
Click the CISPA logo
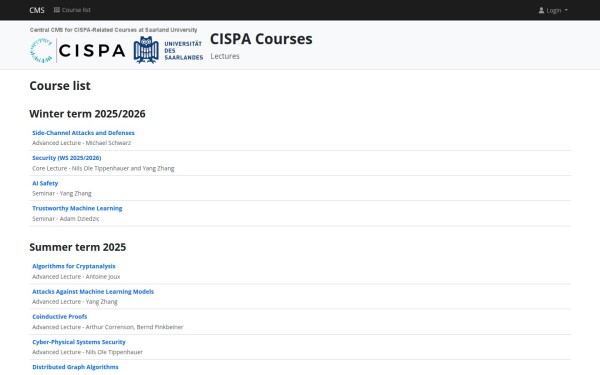click(77, 51)
